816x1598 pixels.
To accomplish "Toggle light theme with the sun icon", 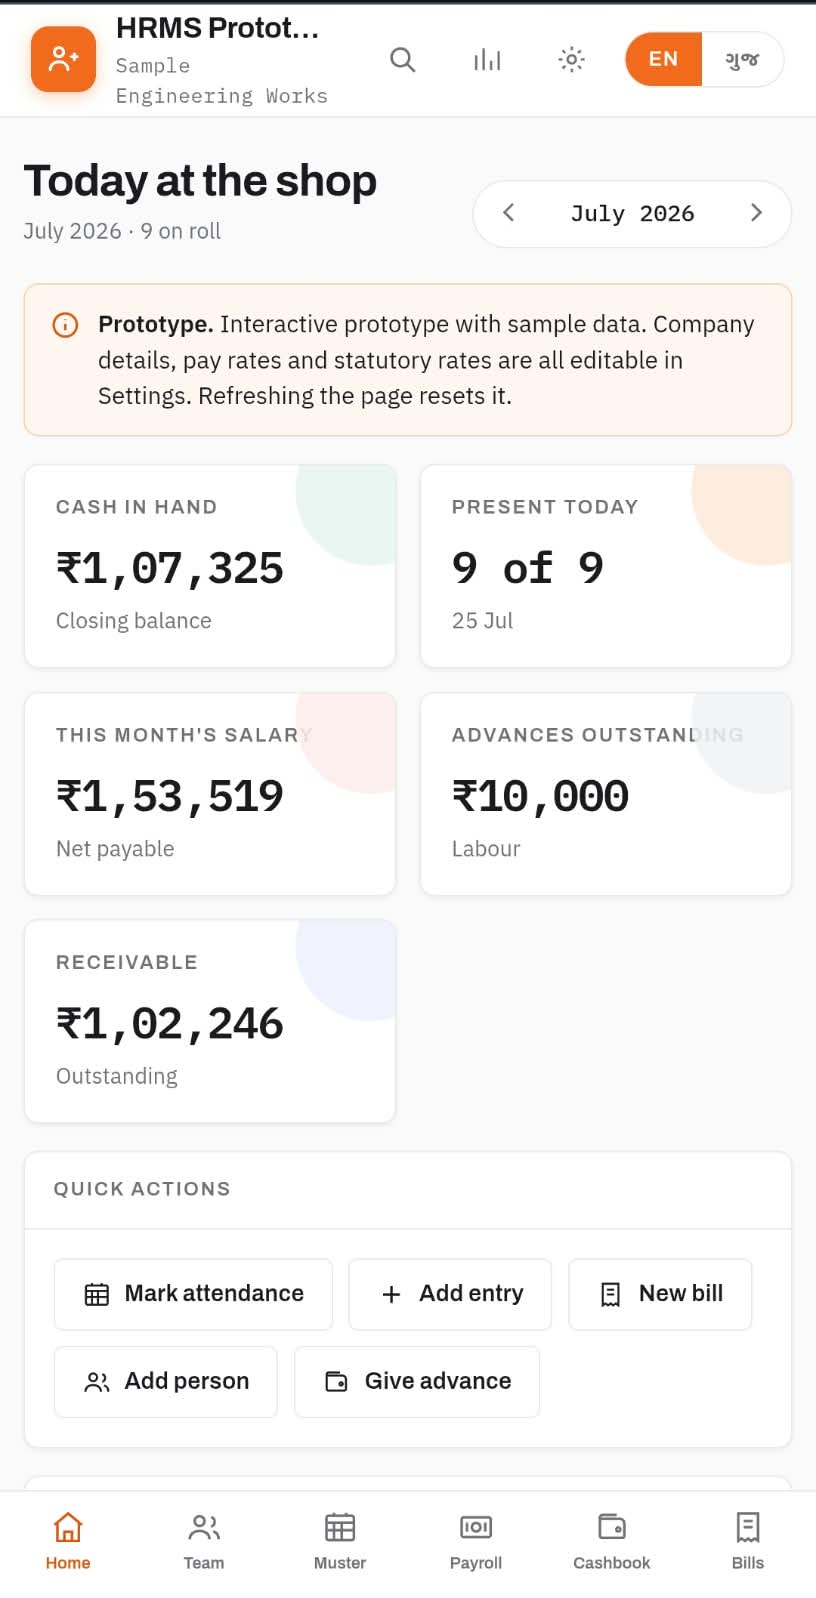I will tap(571, 60).
